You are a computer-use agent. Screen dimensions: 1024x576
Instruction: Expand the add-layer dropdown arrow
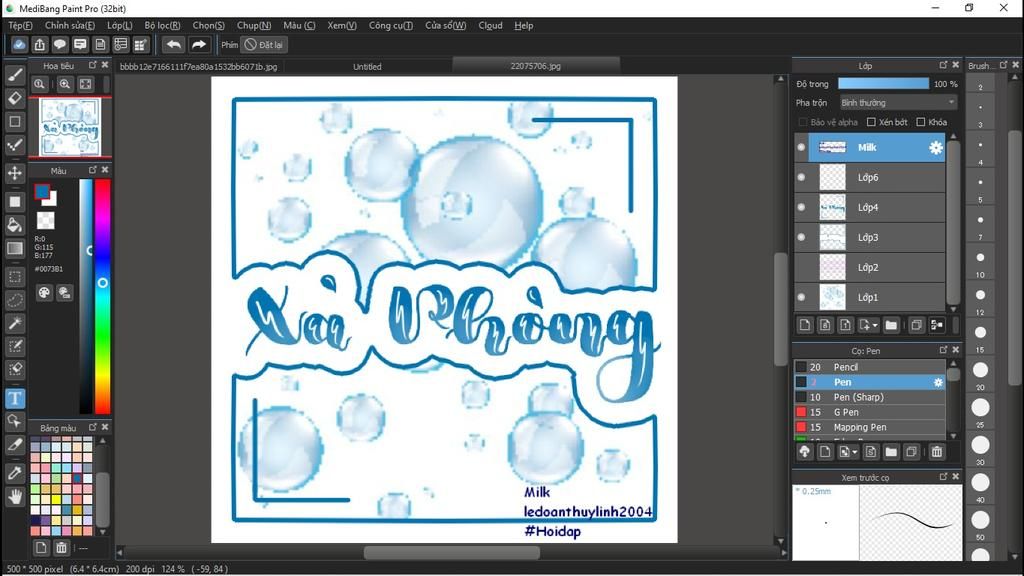(875, 325)
